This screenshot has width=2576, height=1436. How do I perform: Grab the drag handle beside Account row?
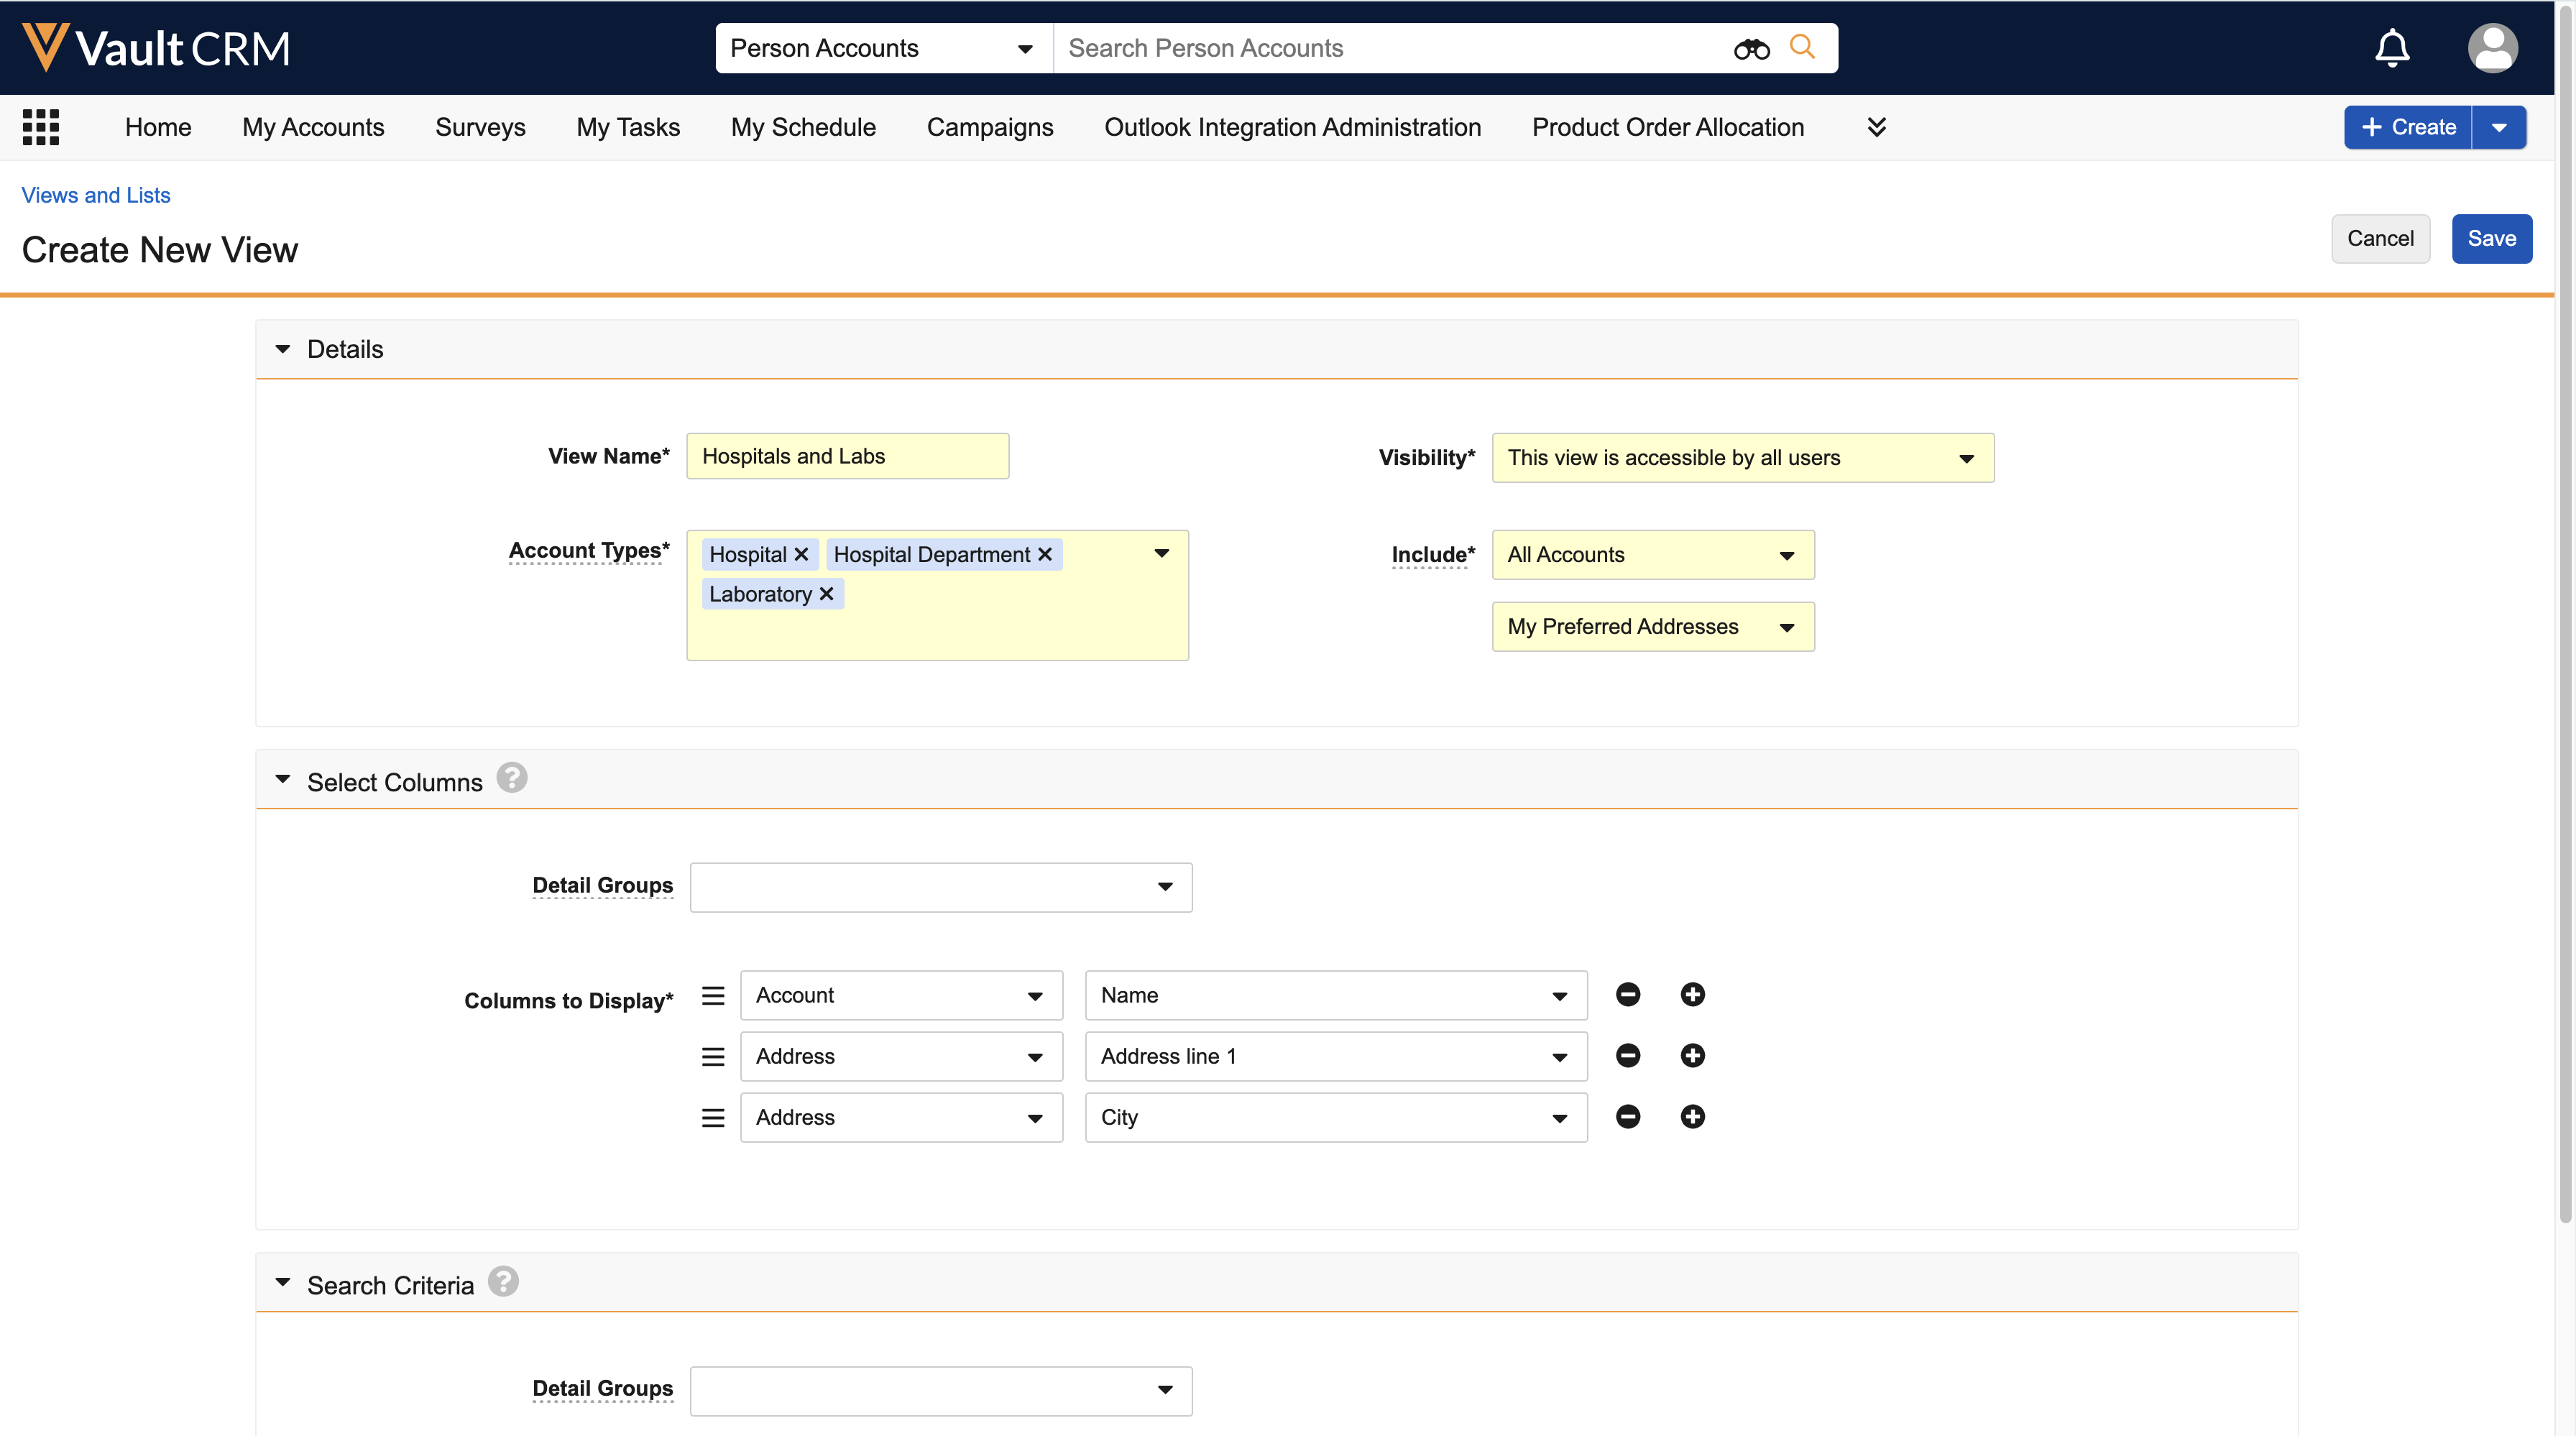tap(713, 995)
